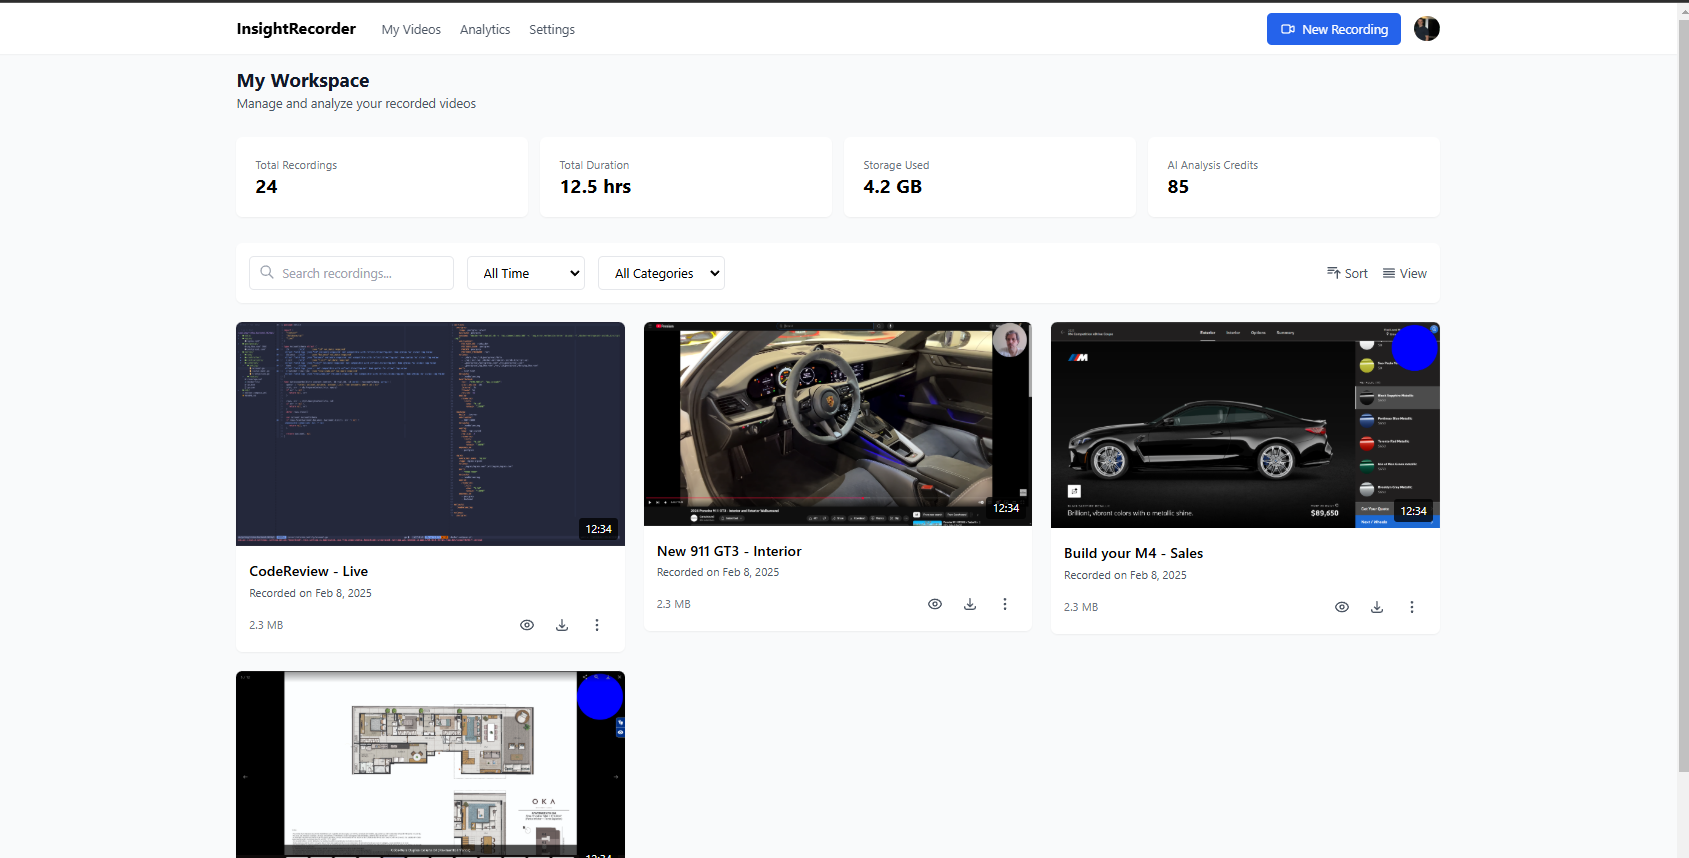Click the New 911 GT3 - Interior title
Image resolution: width=1689 pixels, height=858 pixels.
(x=729, y=551)
